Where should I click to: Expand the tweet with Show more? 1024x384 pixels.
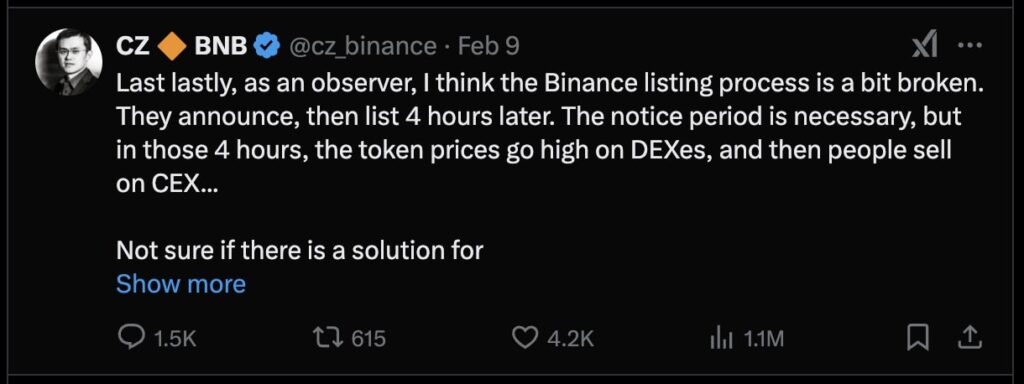(181, 284)
